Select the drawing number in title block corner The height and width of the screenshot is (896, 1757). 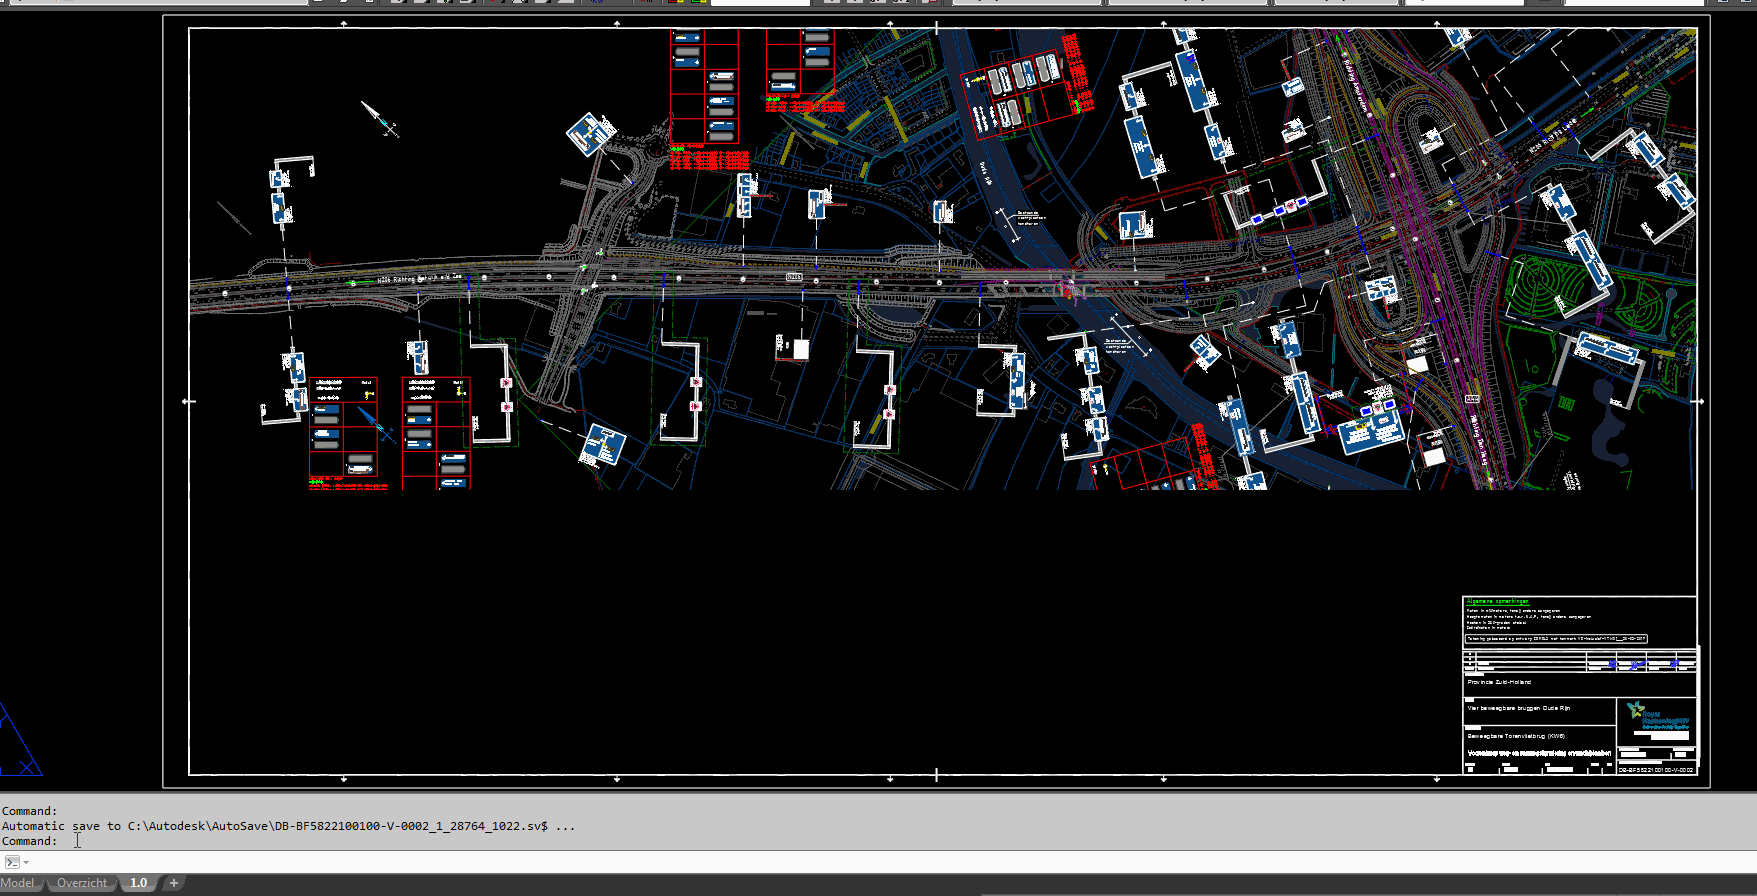pos(1656,770)
